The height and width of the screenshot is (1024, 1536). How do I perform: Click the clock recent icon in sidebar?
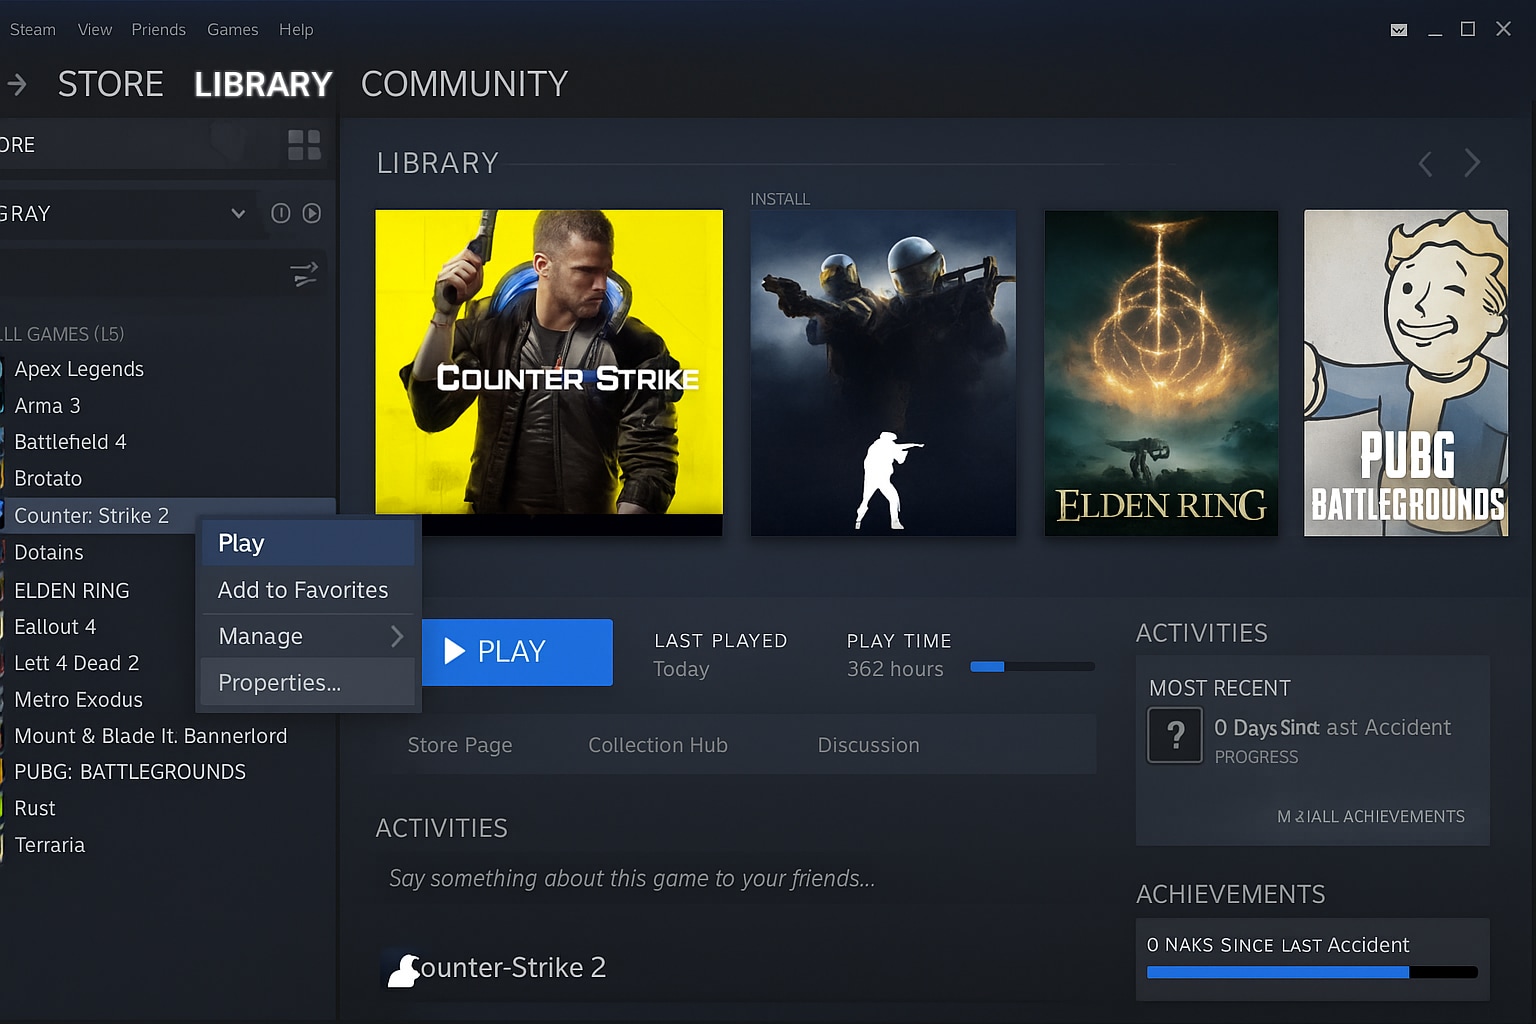[281, 213]
